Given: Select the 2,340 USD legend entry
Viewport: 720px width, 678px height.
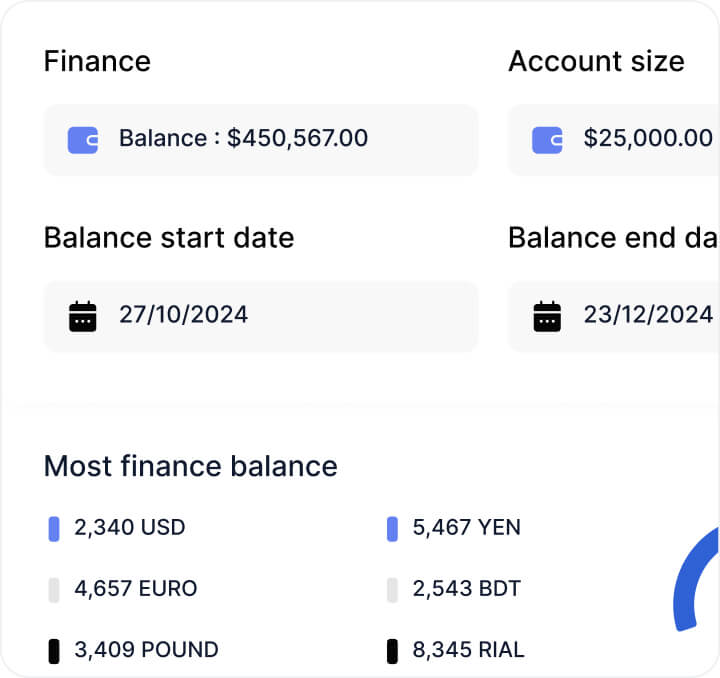Looking at the screenshot, I should [x=117, y=528].
